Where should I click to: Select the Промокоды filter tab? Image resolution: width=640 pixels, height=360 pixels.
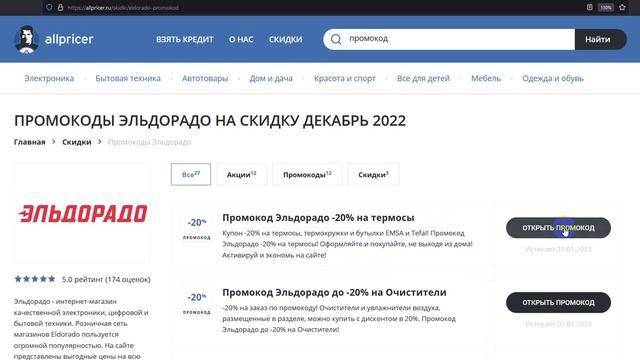coord(307,174)
